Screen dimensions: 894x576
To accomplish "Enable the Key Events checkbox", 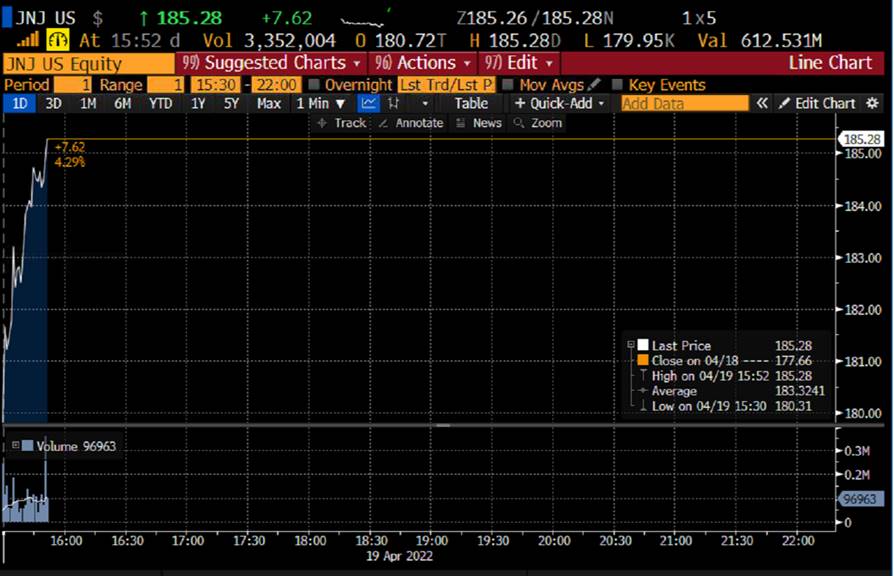I will tap(617, 84).
